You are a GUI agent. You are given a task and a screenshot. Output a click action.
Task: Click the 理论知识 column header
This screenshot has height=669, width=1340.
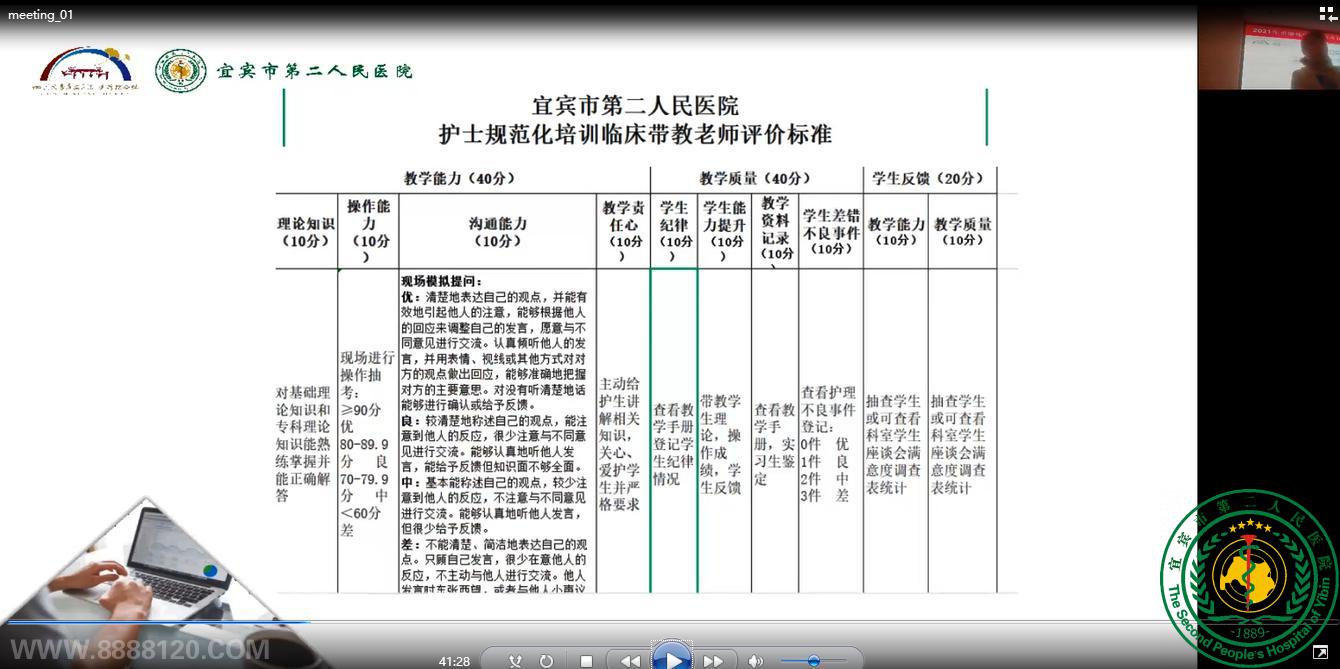[306, 231]
